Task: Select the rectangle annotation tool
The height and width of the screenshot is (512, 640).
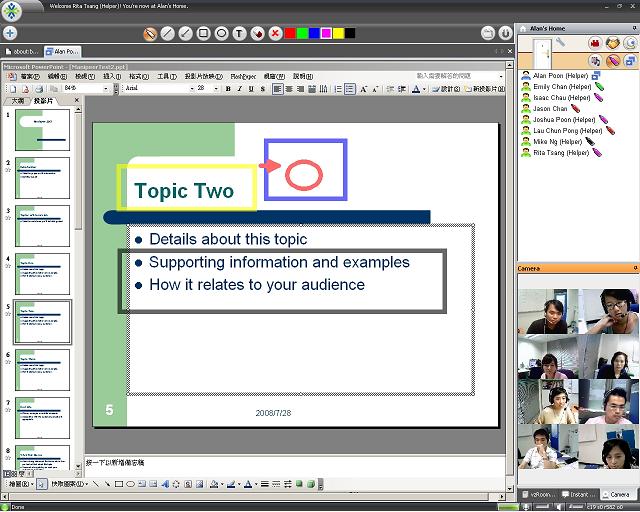Action: pyautogui.click(x=203, y=33)
